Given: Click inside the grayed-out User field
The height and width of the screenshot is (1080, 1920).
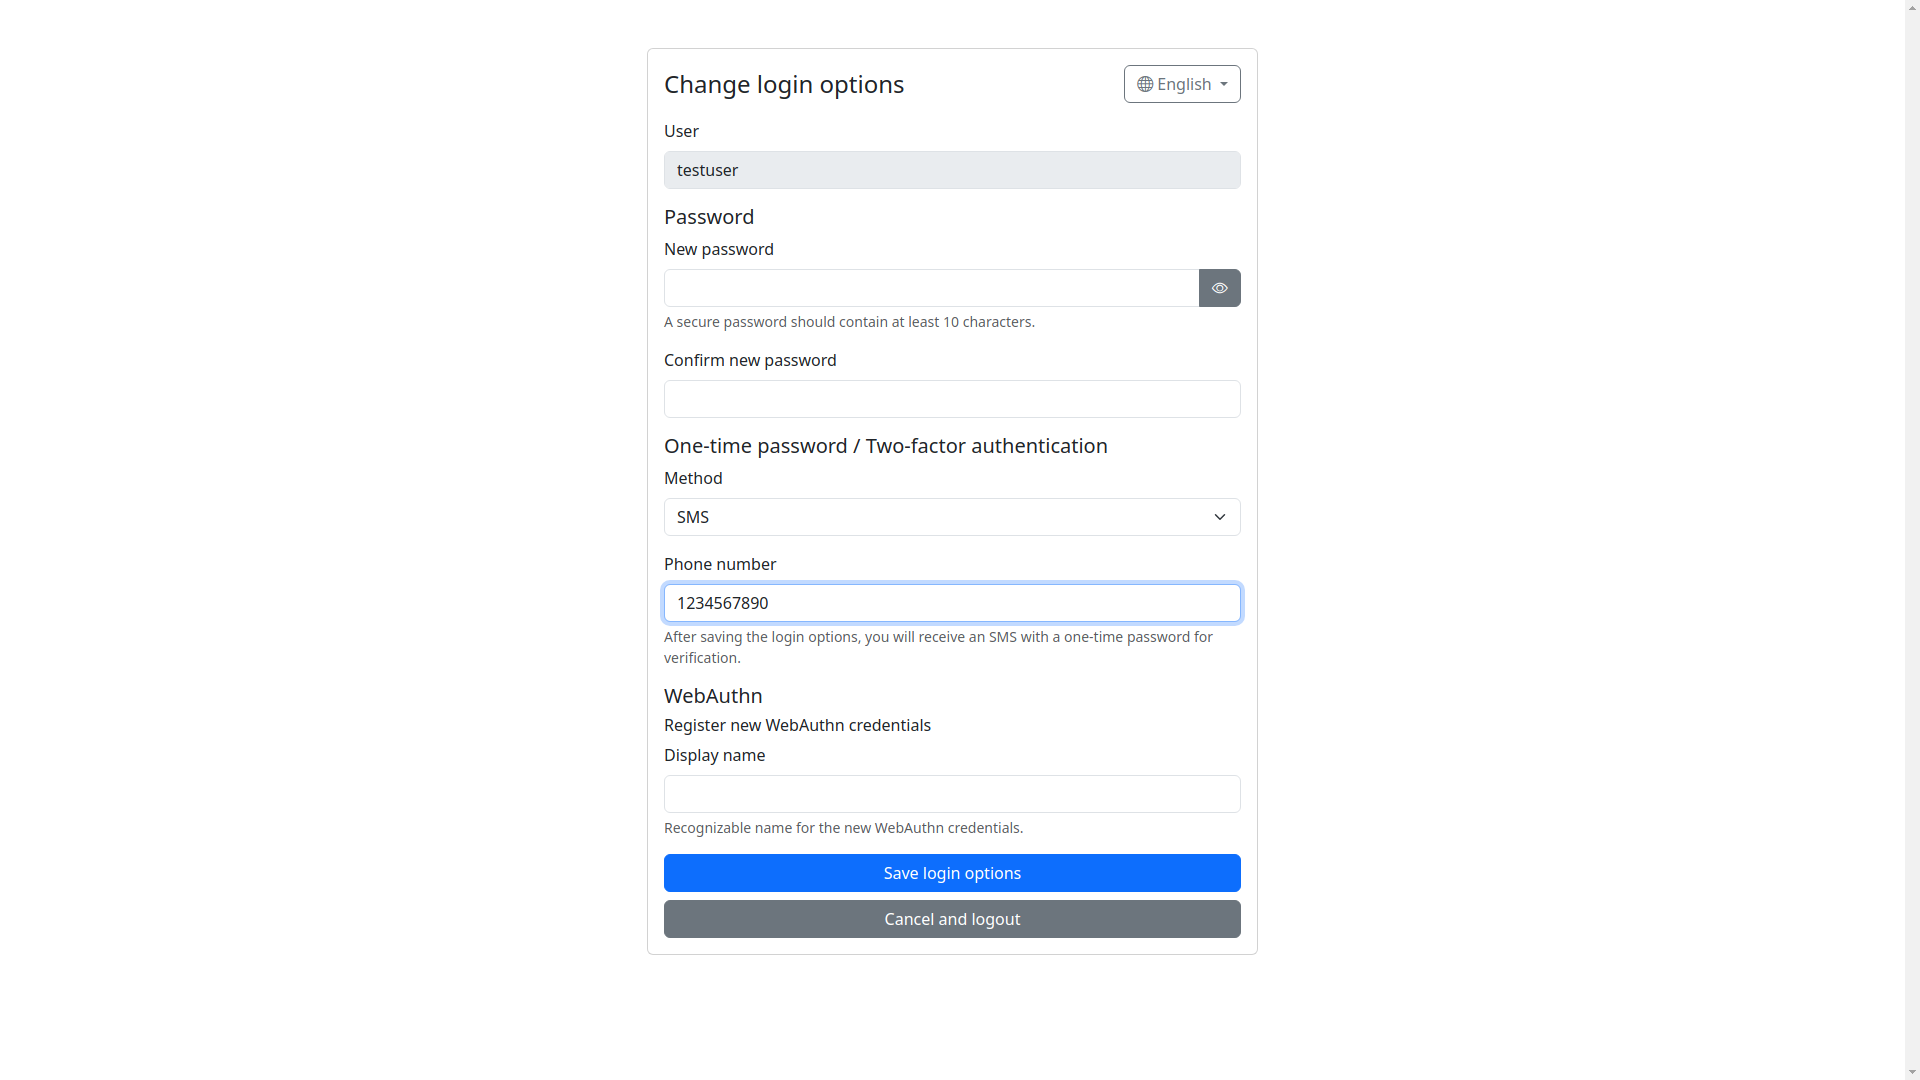Looking at the screenshot, I should point(952,170).
